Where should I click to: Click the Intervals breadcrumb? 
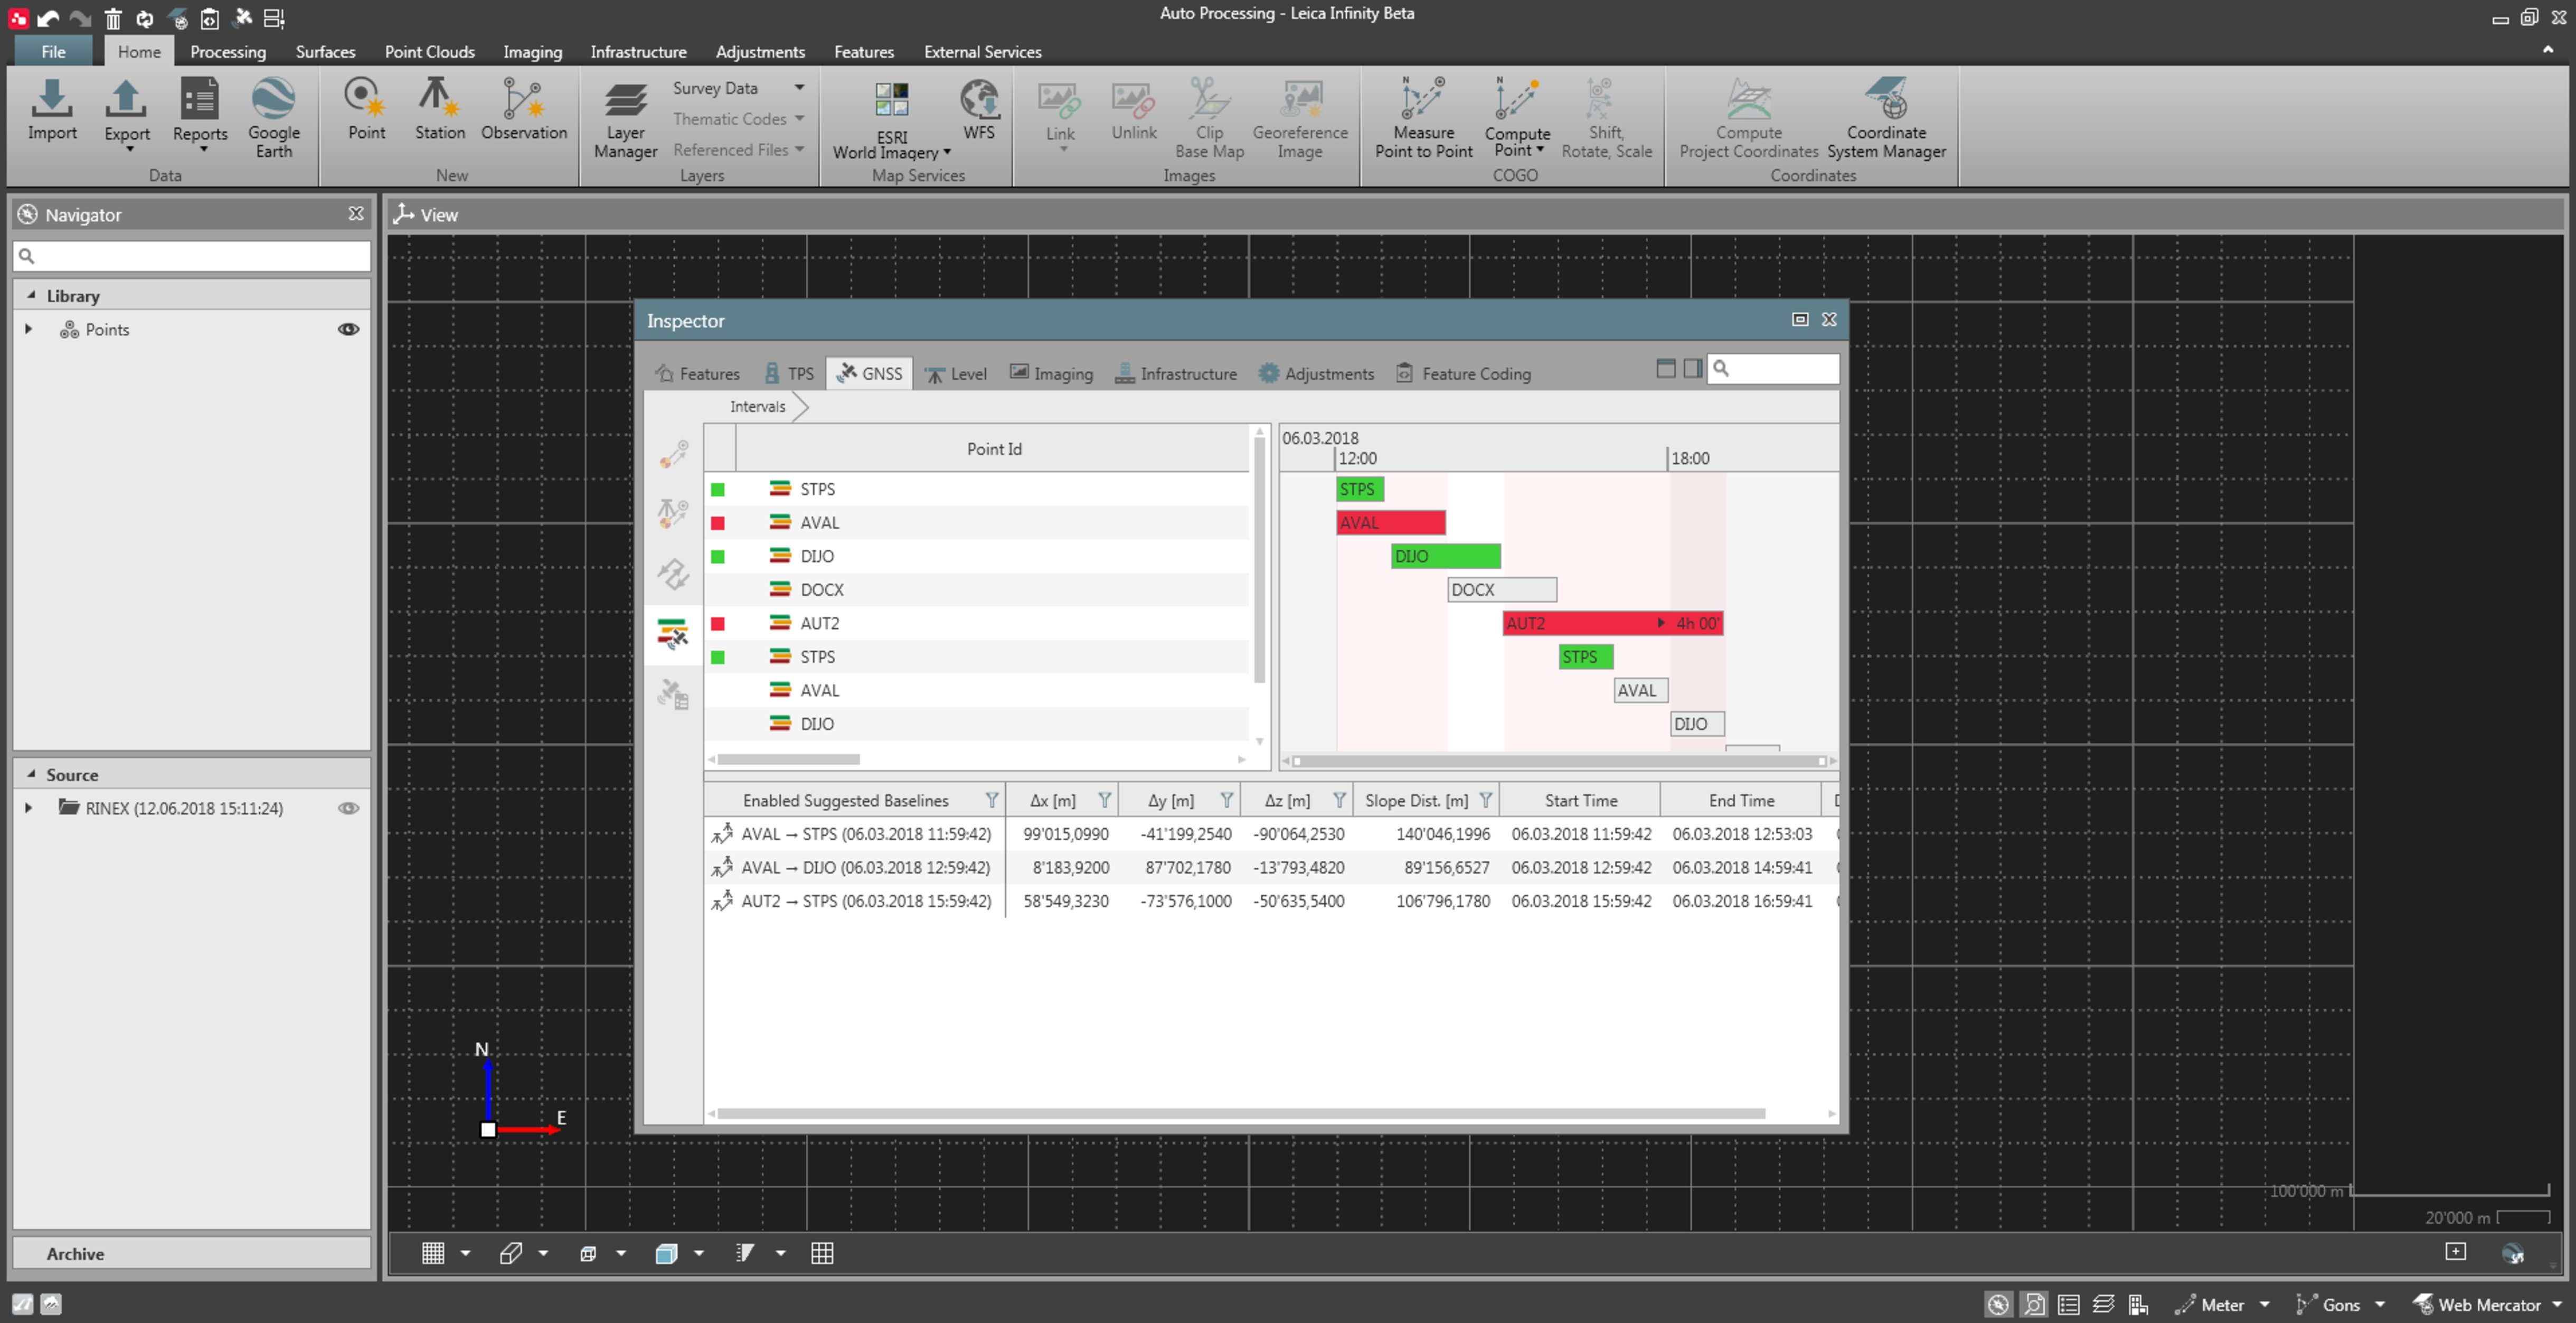coord(757,406)
